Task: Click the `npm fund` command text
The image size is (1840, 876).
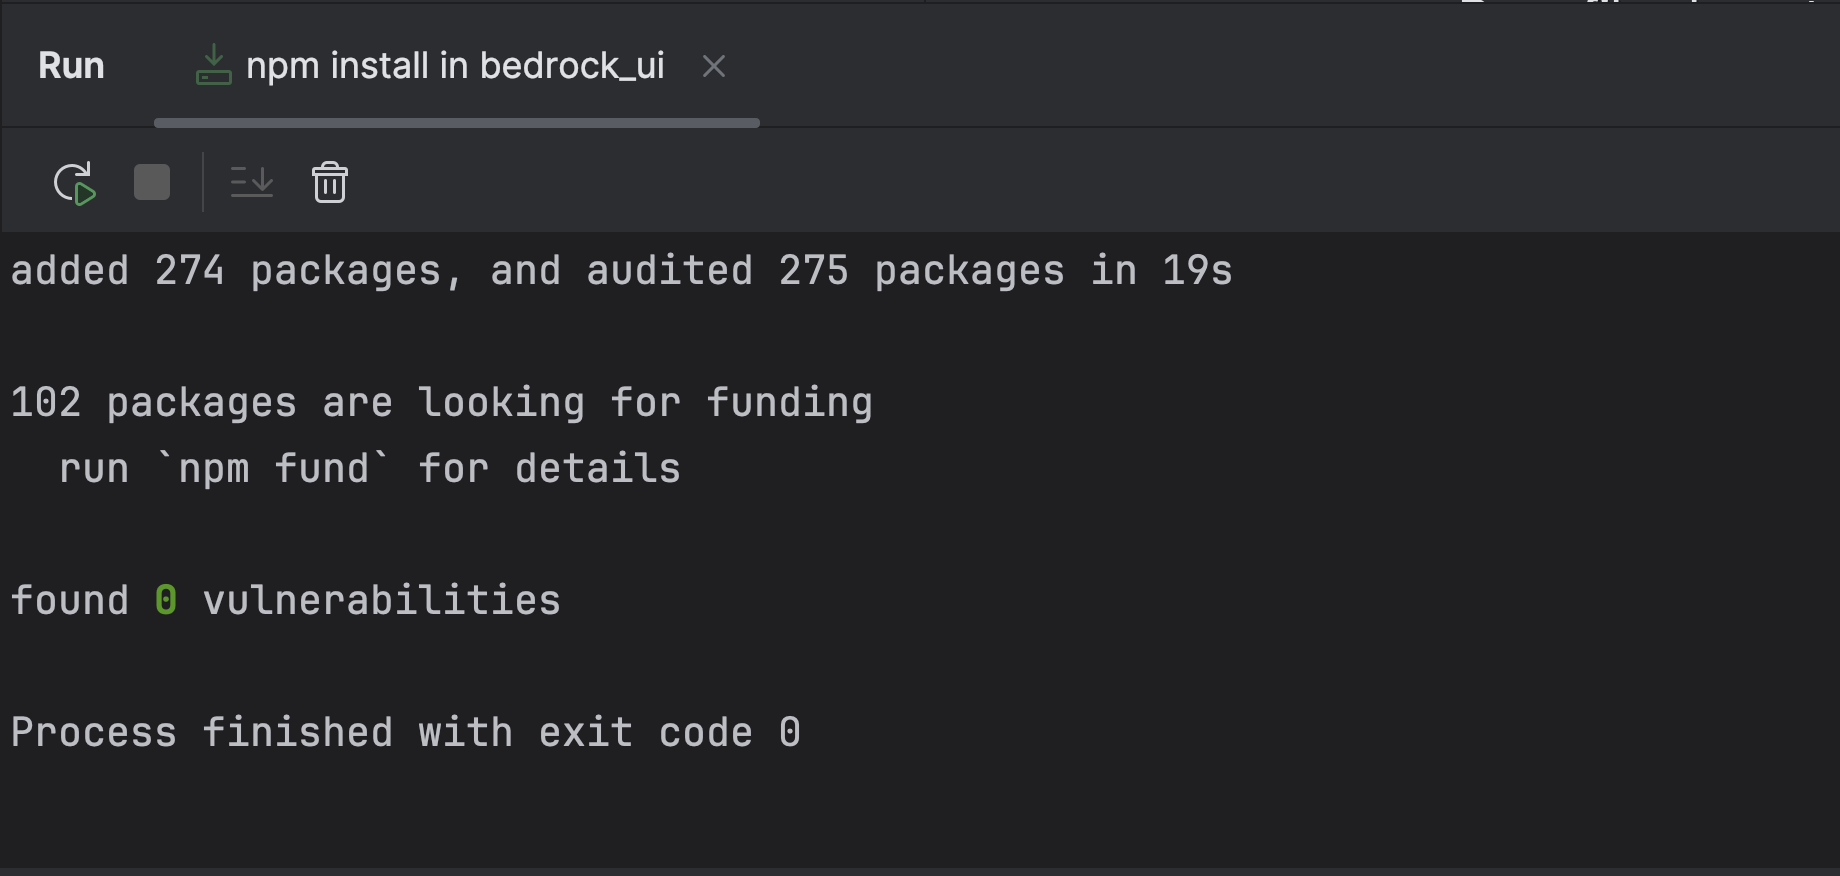Action: (273, 469)
